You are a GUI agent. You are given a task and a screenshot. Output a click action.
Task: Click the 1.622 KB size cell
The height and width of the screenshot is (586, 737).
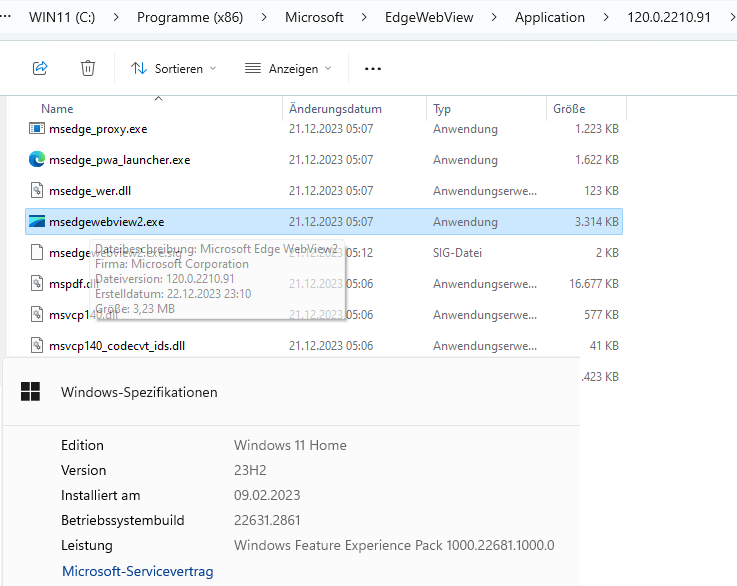[596, 160]
